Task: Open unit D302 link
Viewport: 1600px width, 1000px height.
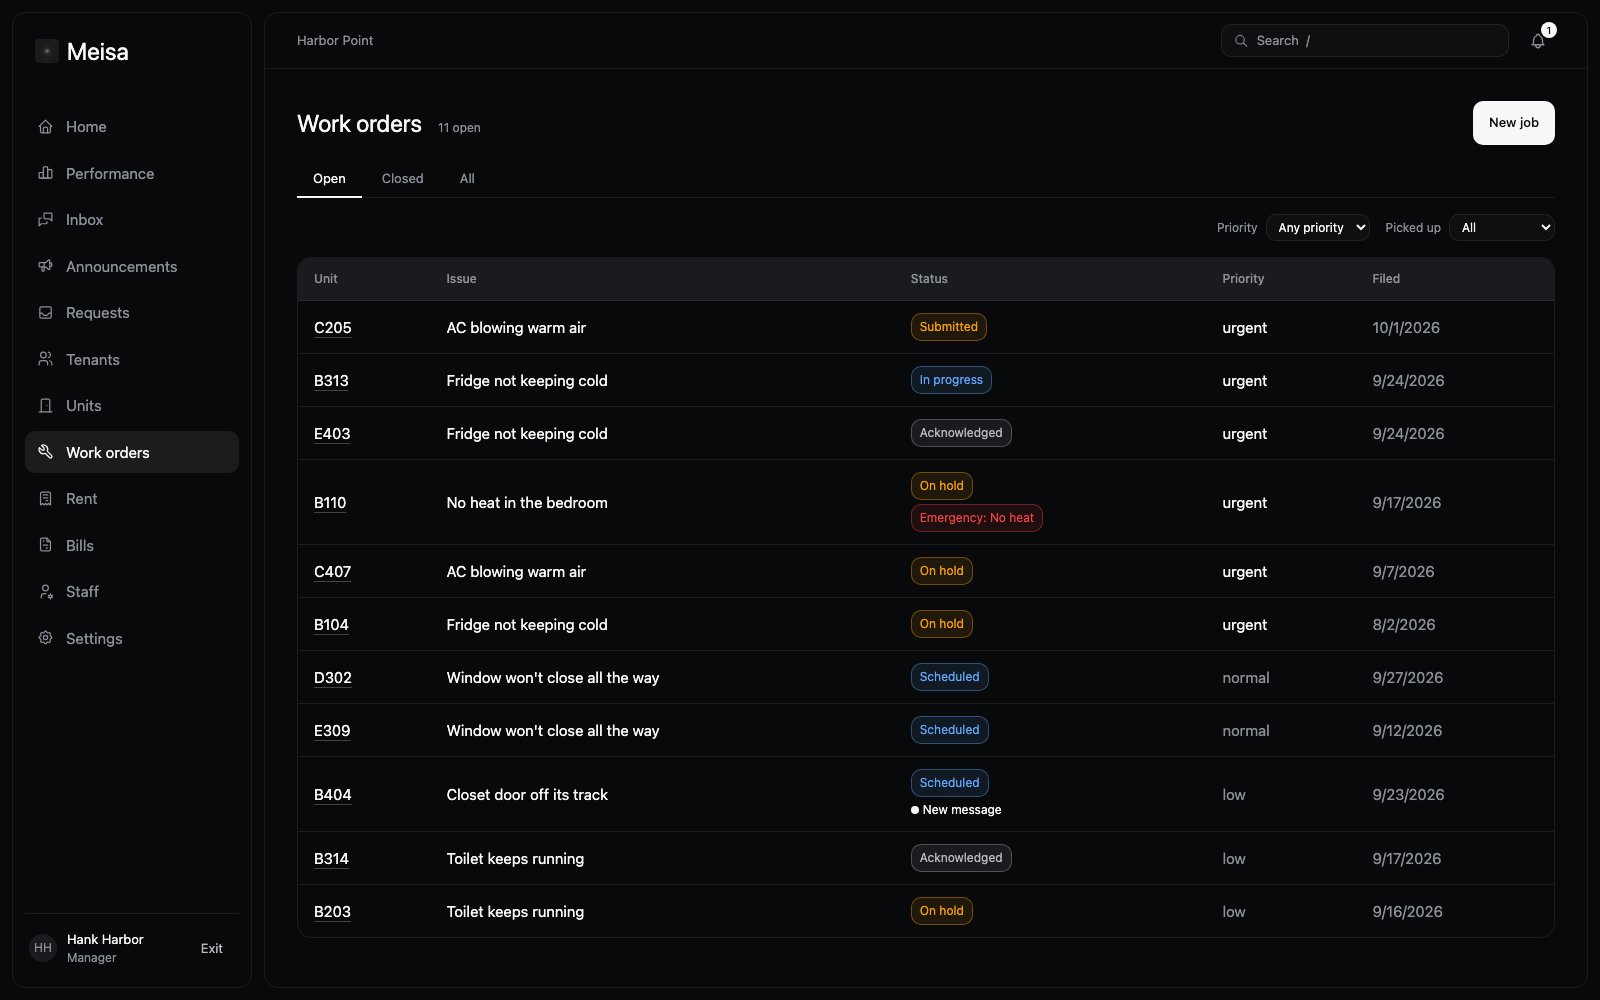Action: tap(333, 678)
